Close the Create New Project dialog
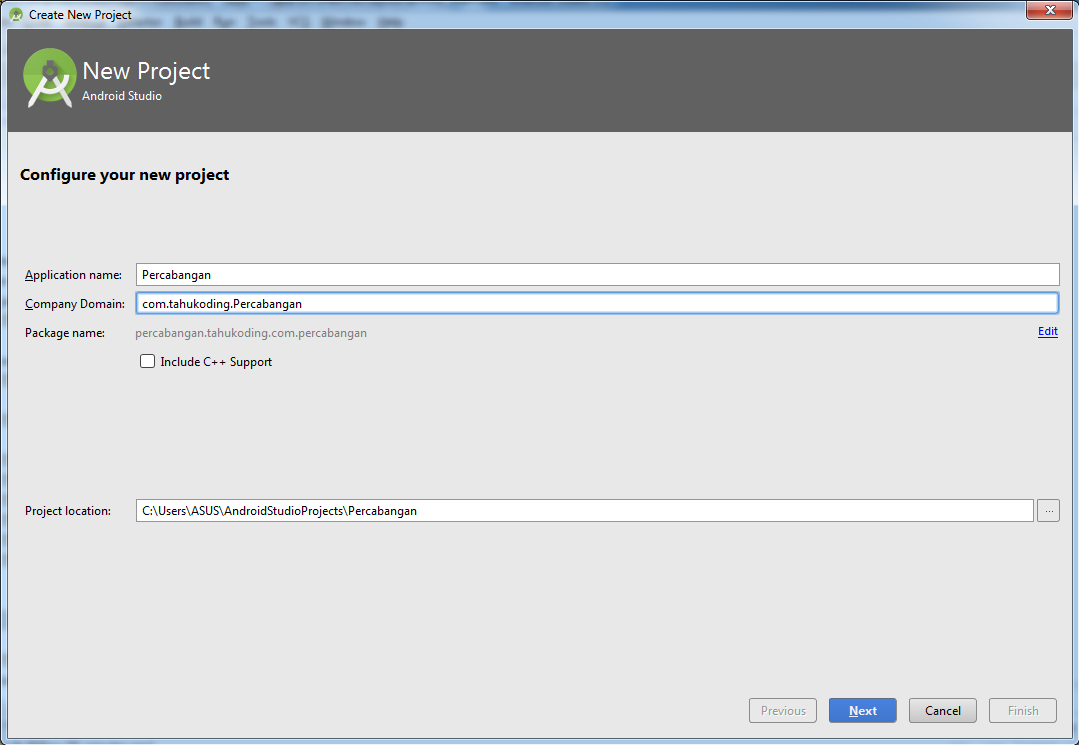The height and width of the screenshot is (745, 1079). click(x=1049, y=10)
